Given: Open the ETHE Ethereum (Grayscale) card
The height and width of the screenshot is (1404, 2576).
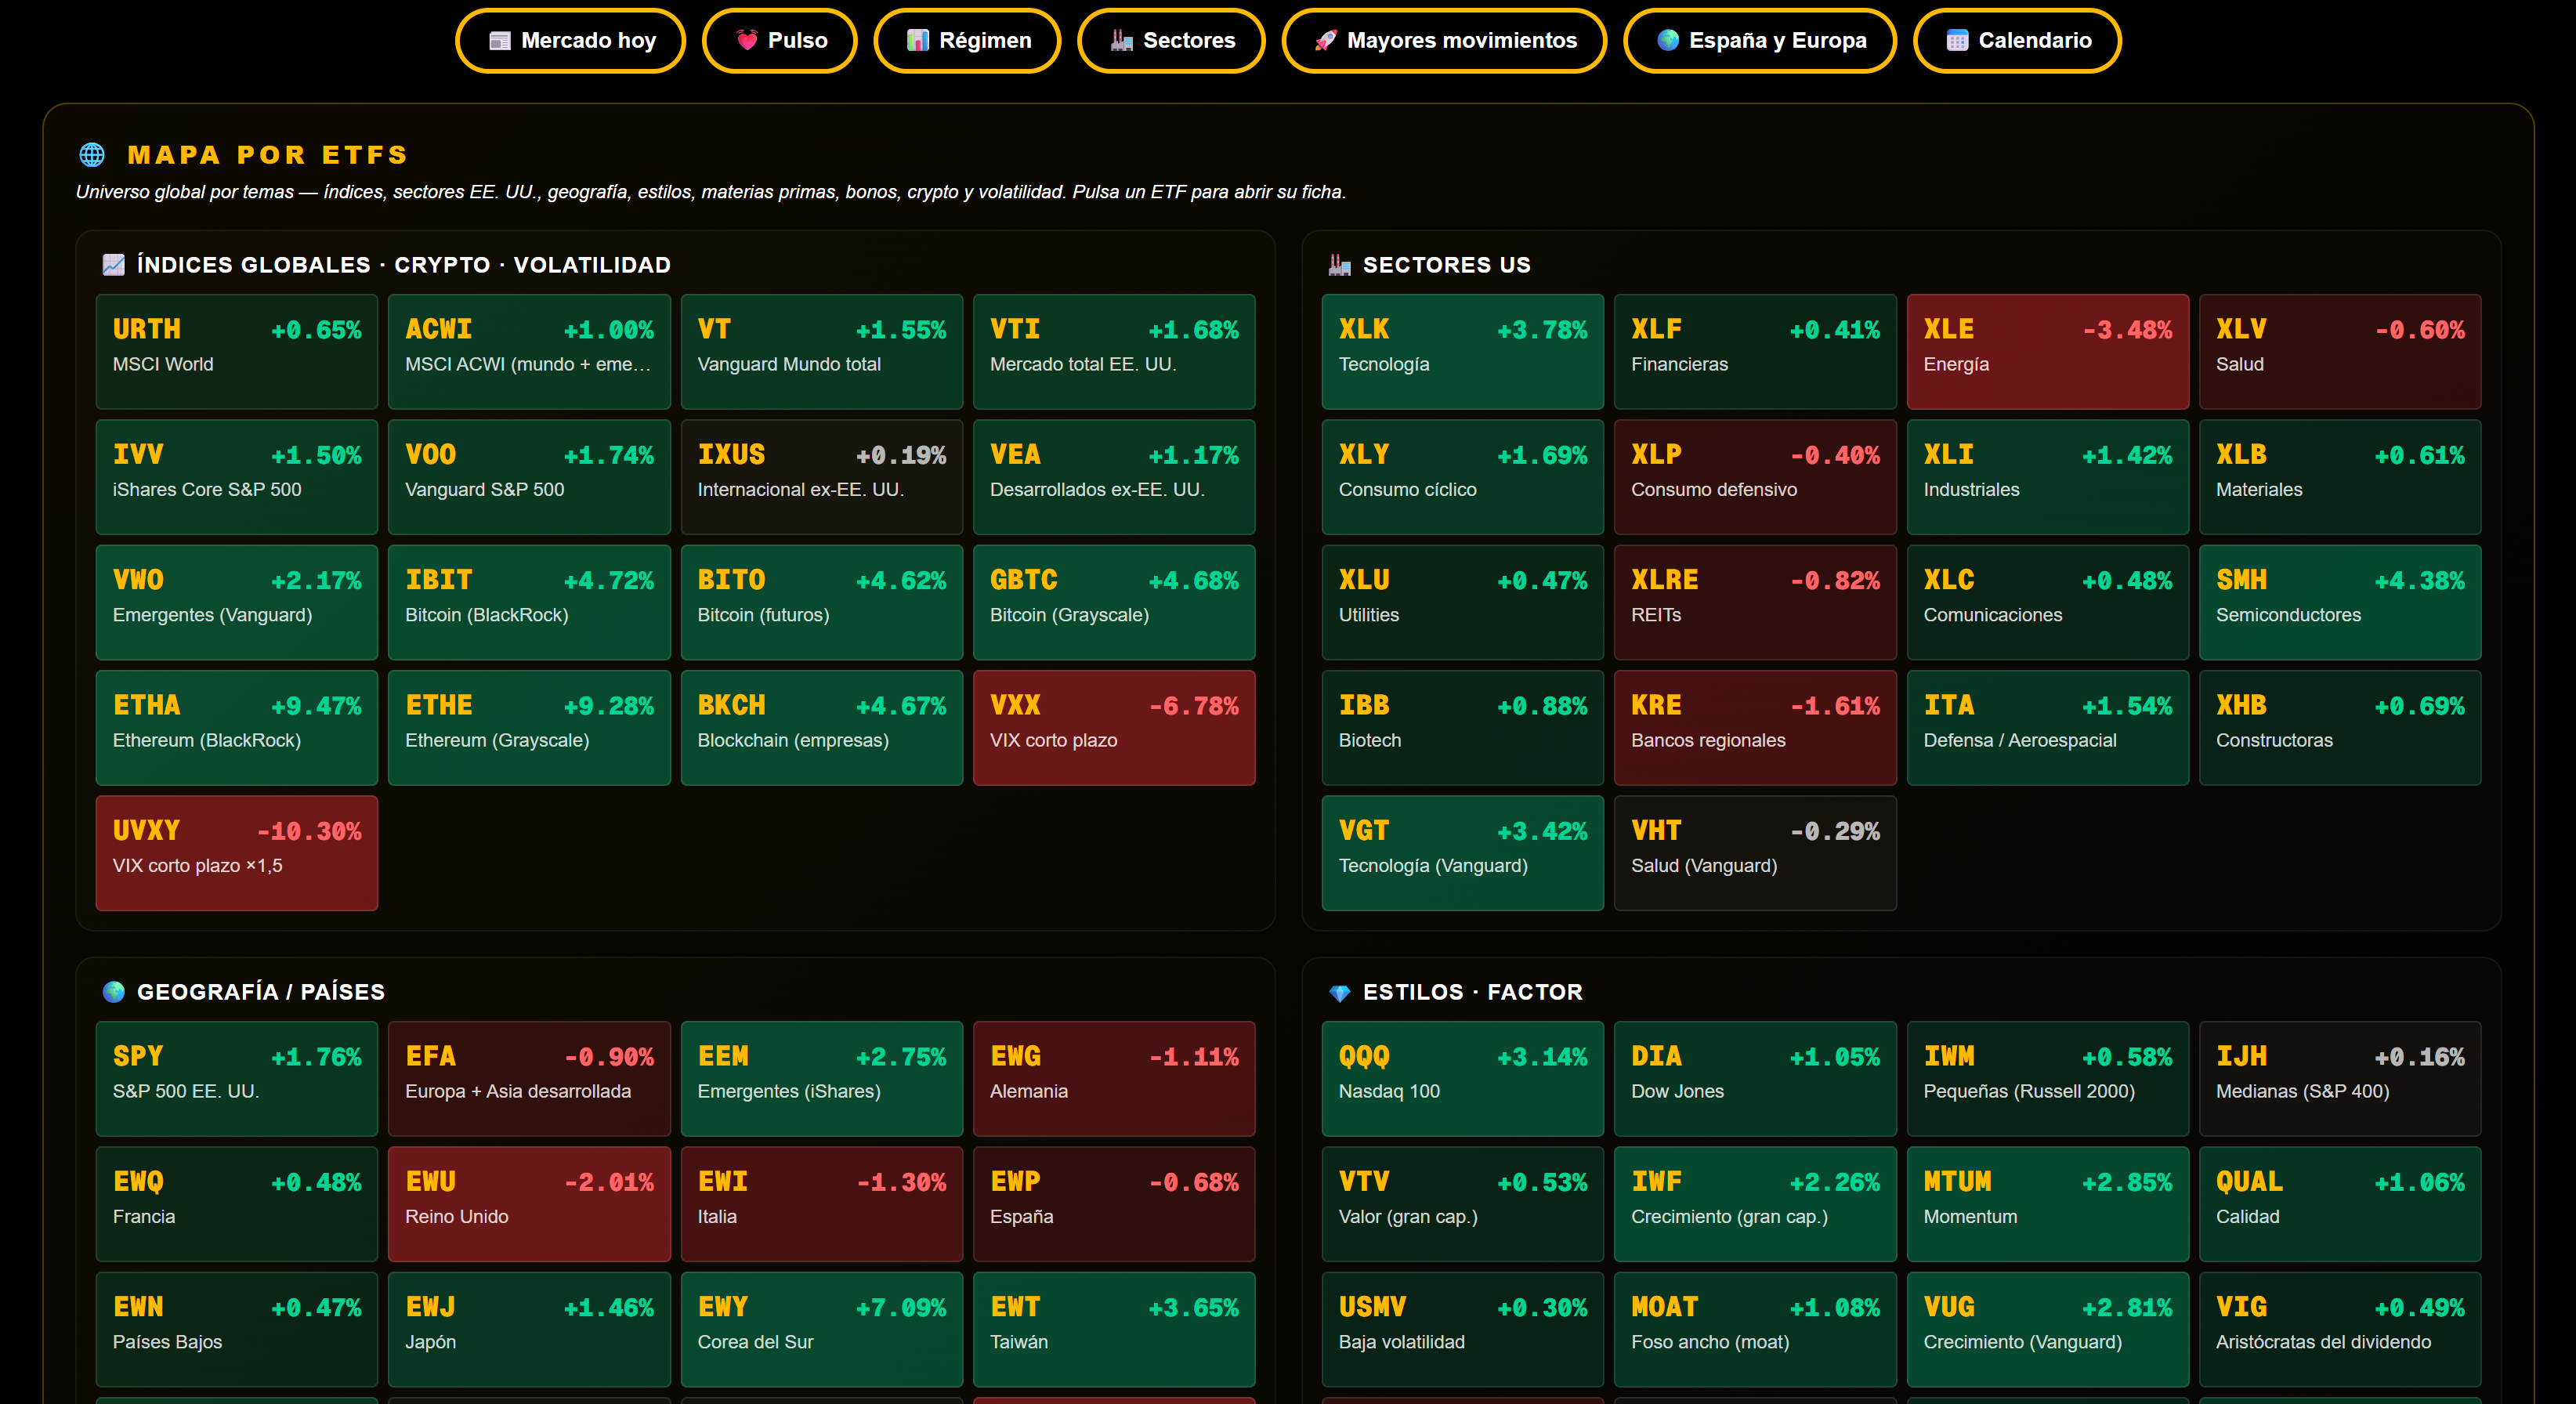Looking at the screenshot, I should (529, 728).
